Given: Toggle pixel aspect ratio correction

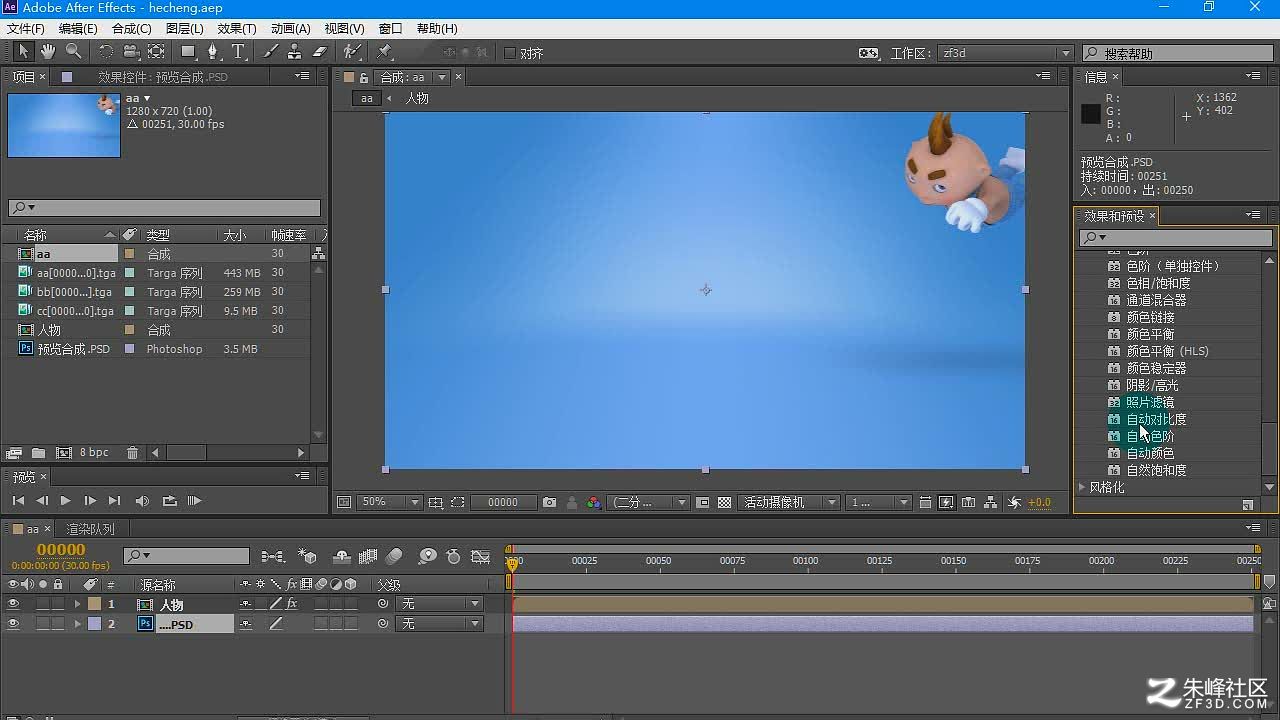Looking at the screenshot, I should [925, 502].
